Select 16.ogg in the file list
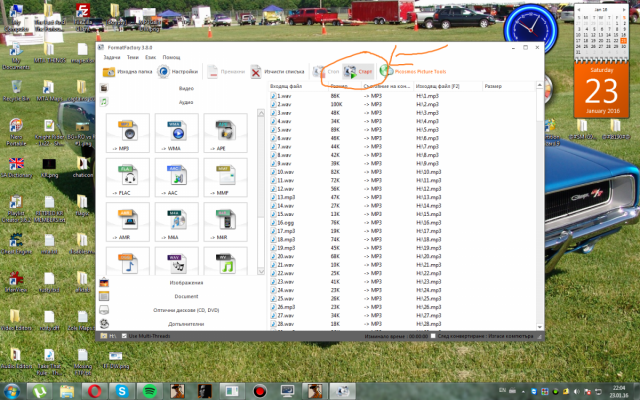 tap(285, 222)
